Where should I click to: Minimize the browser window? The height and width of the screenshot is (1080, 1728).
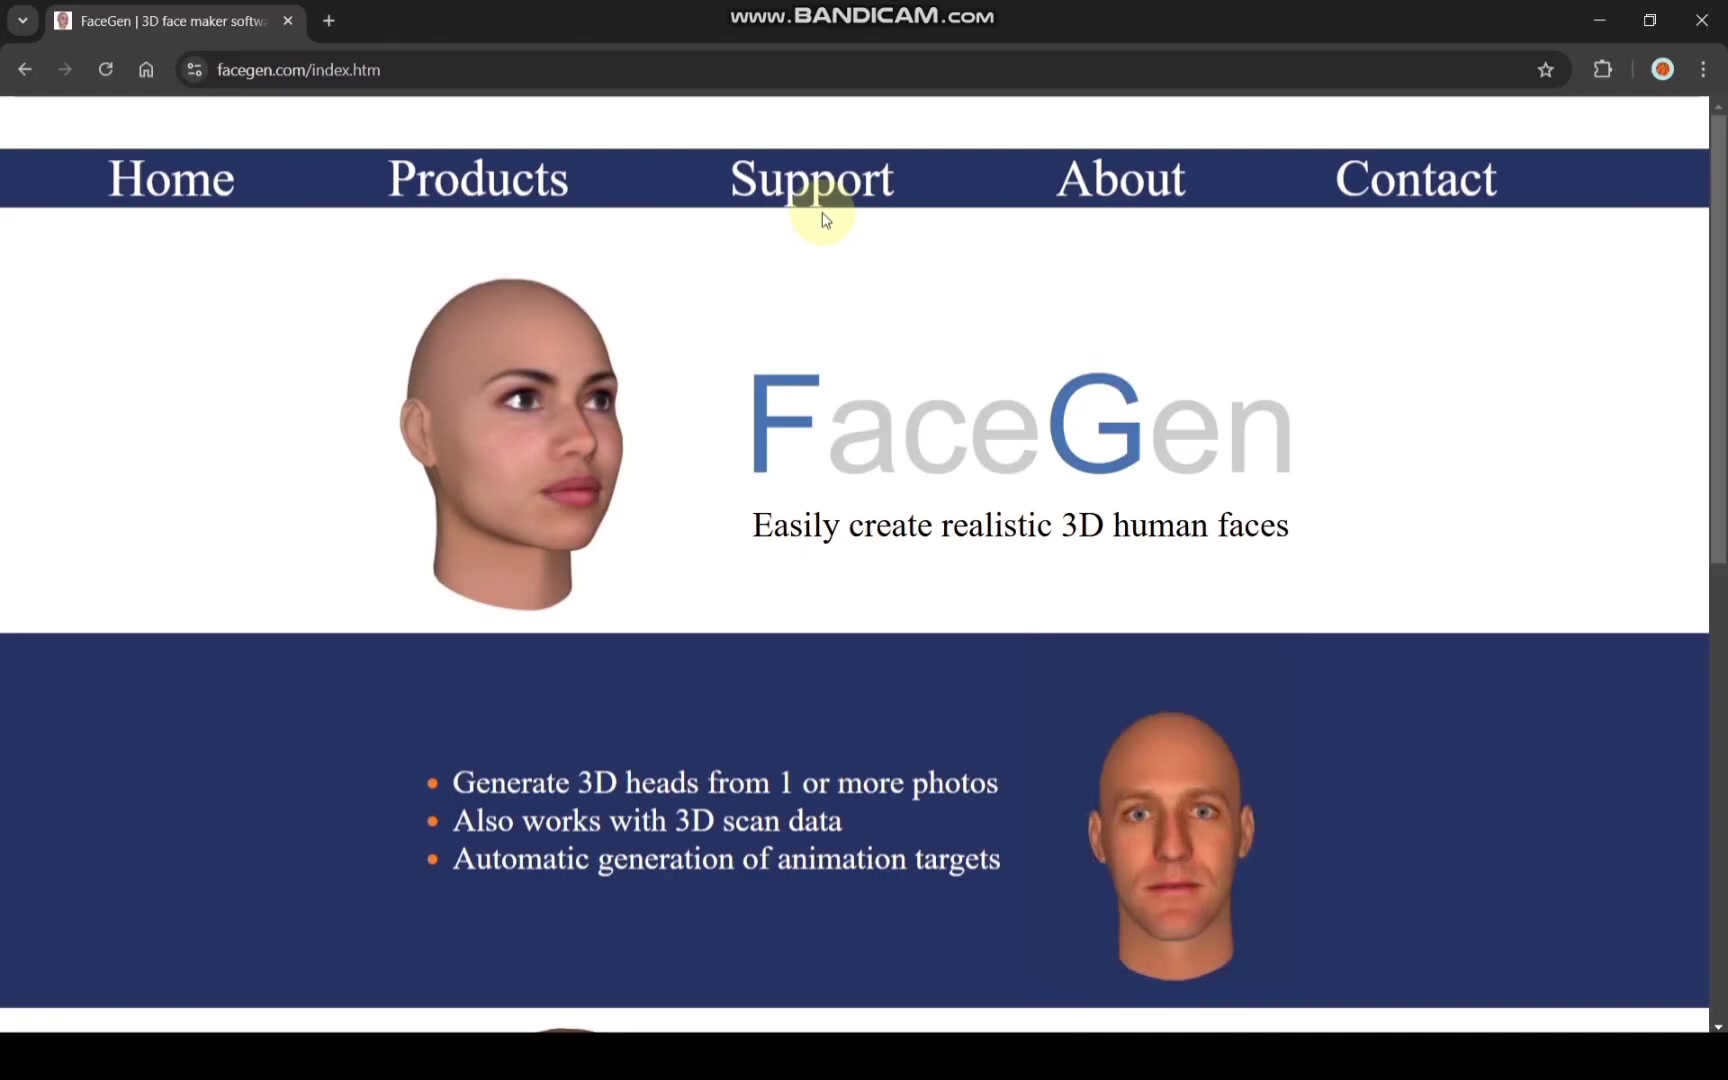(1599, 20)
